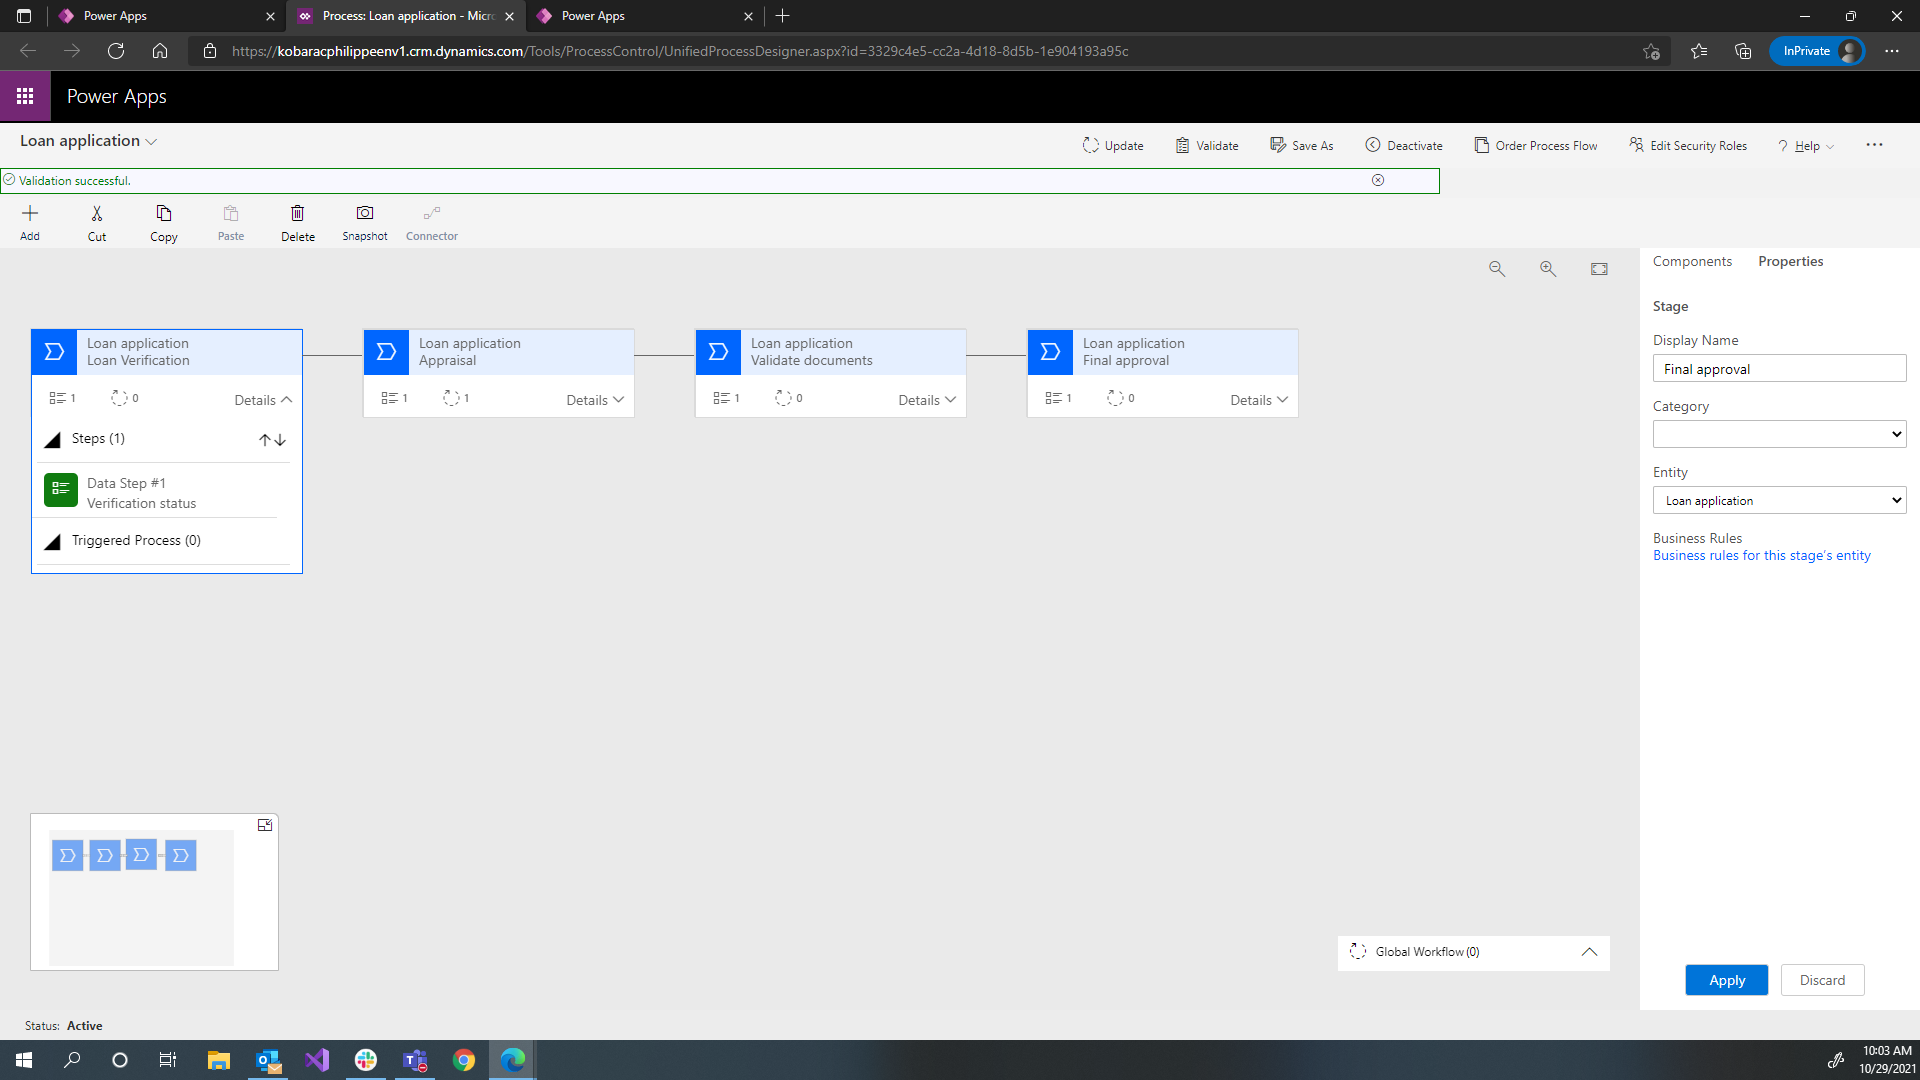Switch to third Power Apps browser tab
Viewport: 1920px width, 1080px height.
(x=645, y=16)
